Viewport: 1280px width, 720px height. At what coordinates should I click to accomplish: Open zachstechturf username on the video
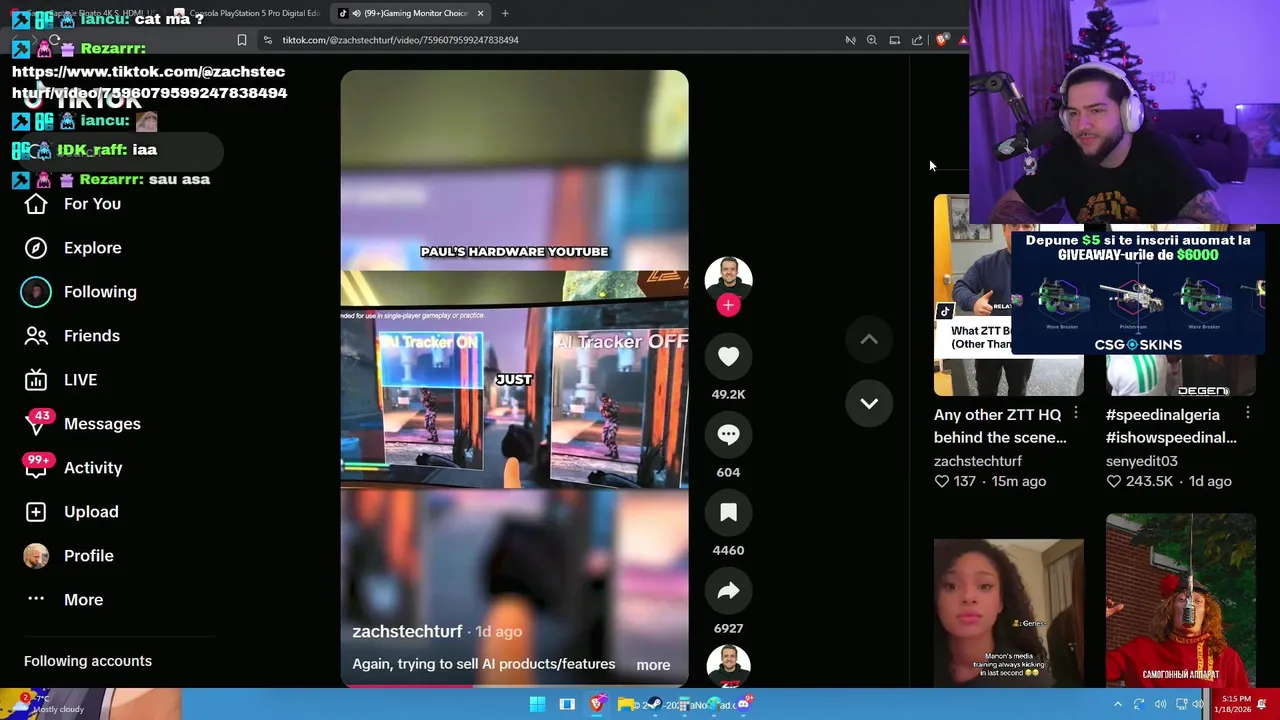tap(407, 632)
